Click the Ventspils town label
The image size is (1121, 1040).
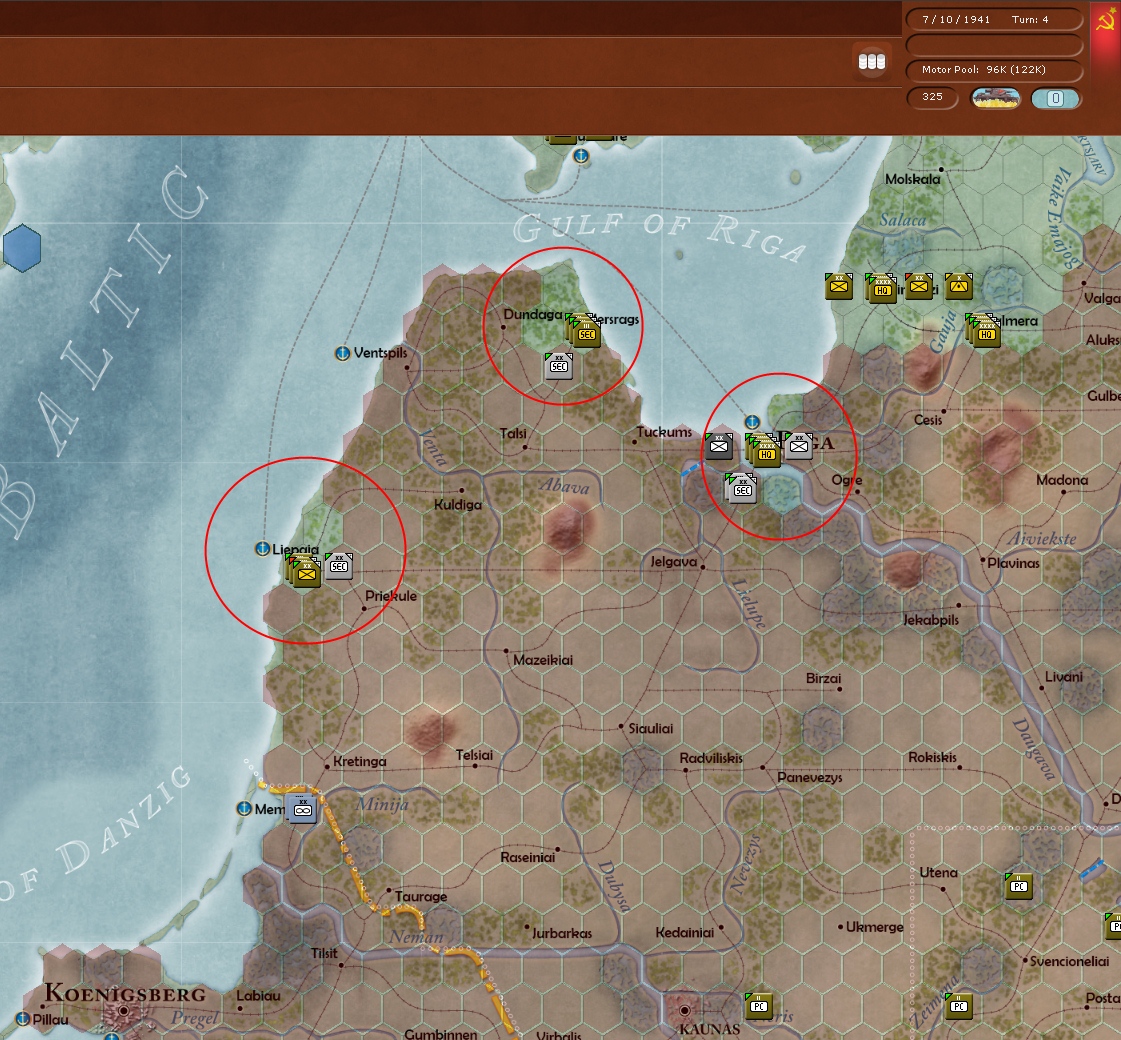[380, 352]
